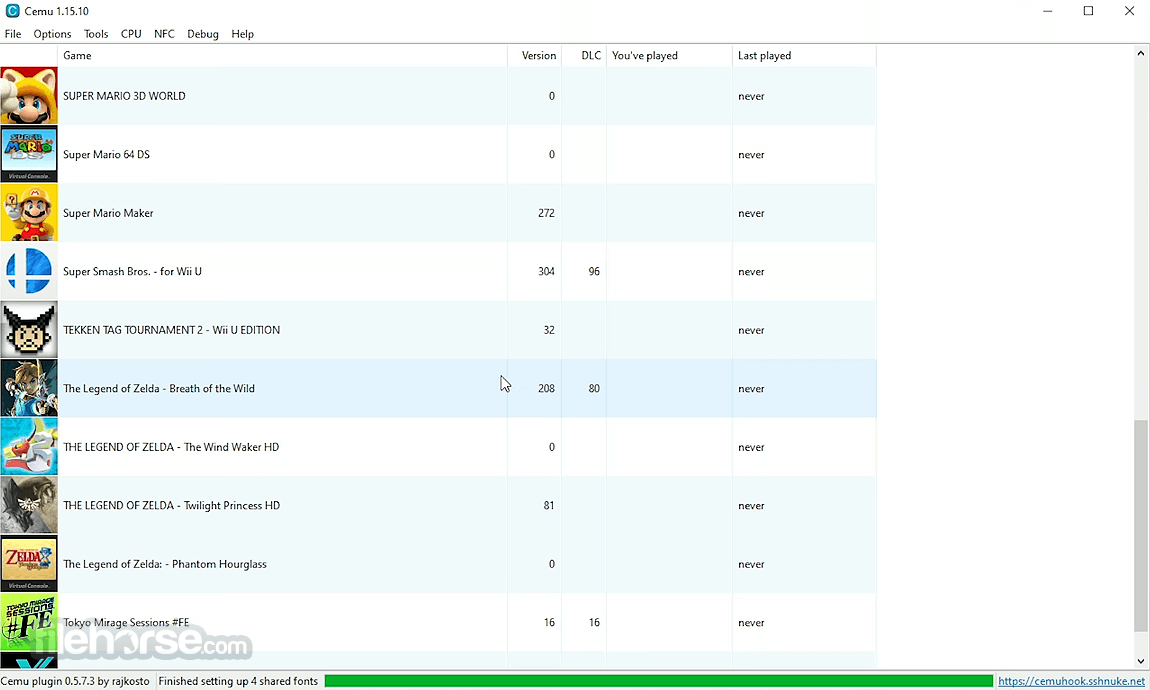Select TEKKEN TAG TOURNAMENT 2 title text
1150x690 pixels.
tap(172, 330)
